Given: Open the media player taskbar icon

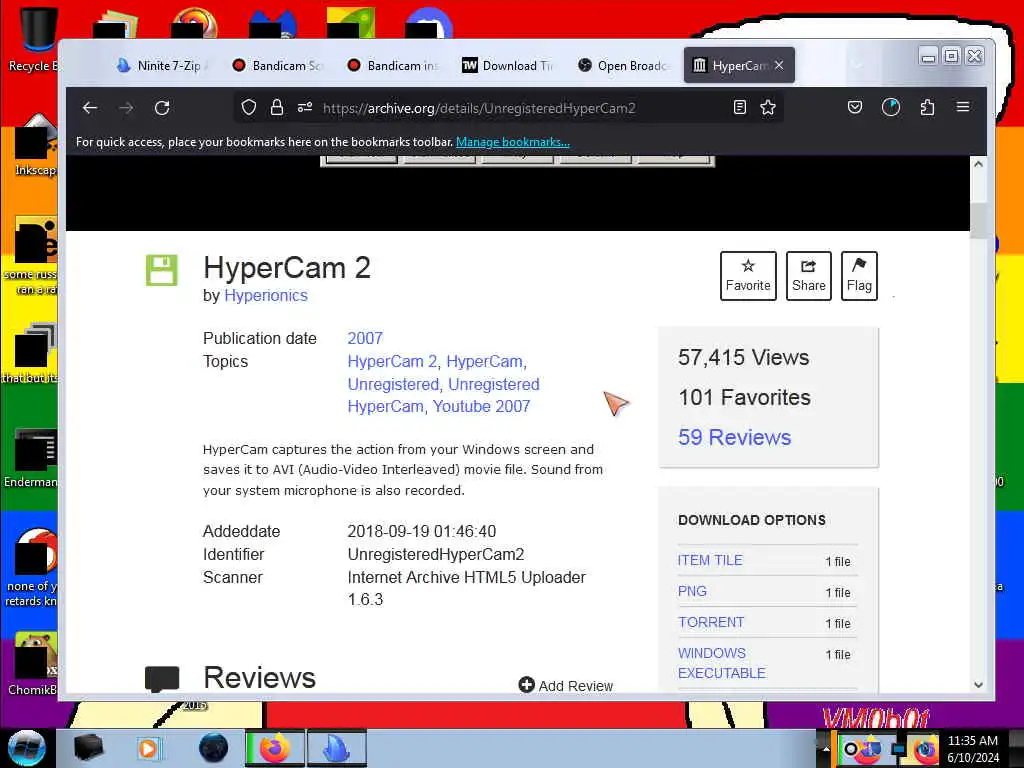Looking at the screenshot, I should pyautogui.click(x=148, y=748).
